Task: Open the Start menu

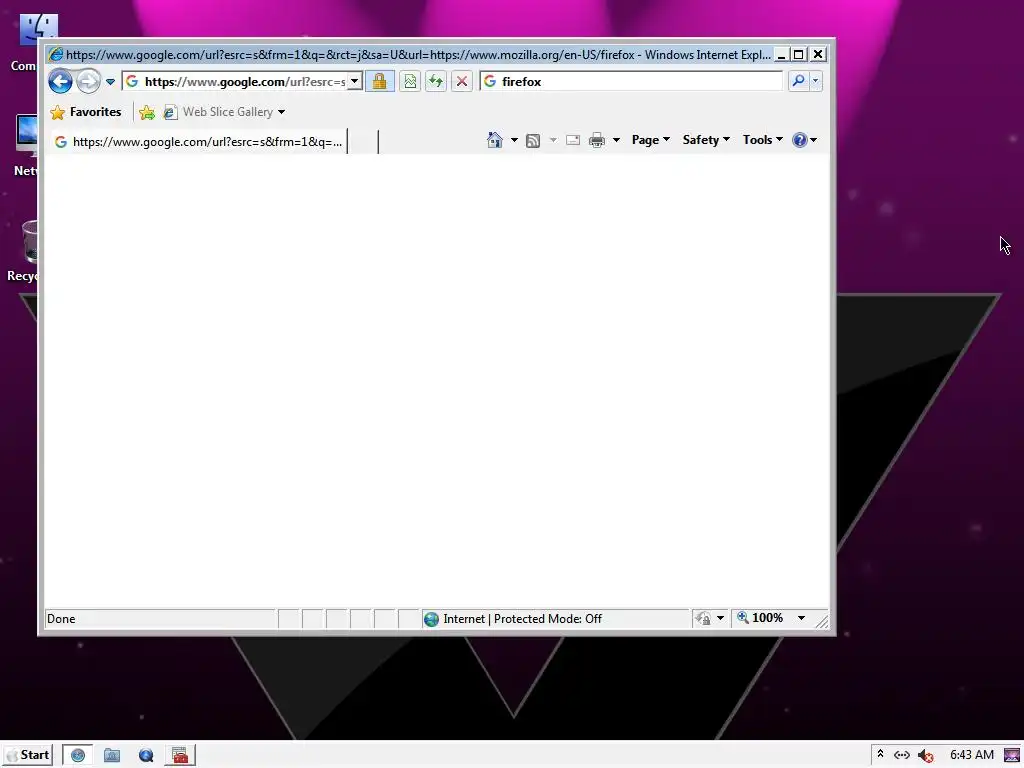Action: pyautogui.click(x=27, y=755)
